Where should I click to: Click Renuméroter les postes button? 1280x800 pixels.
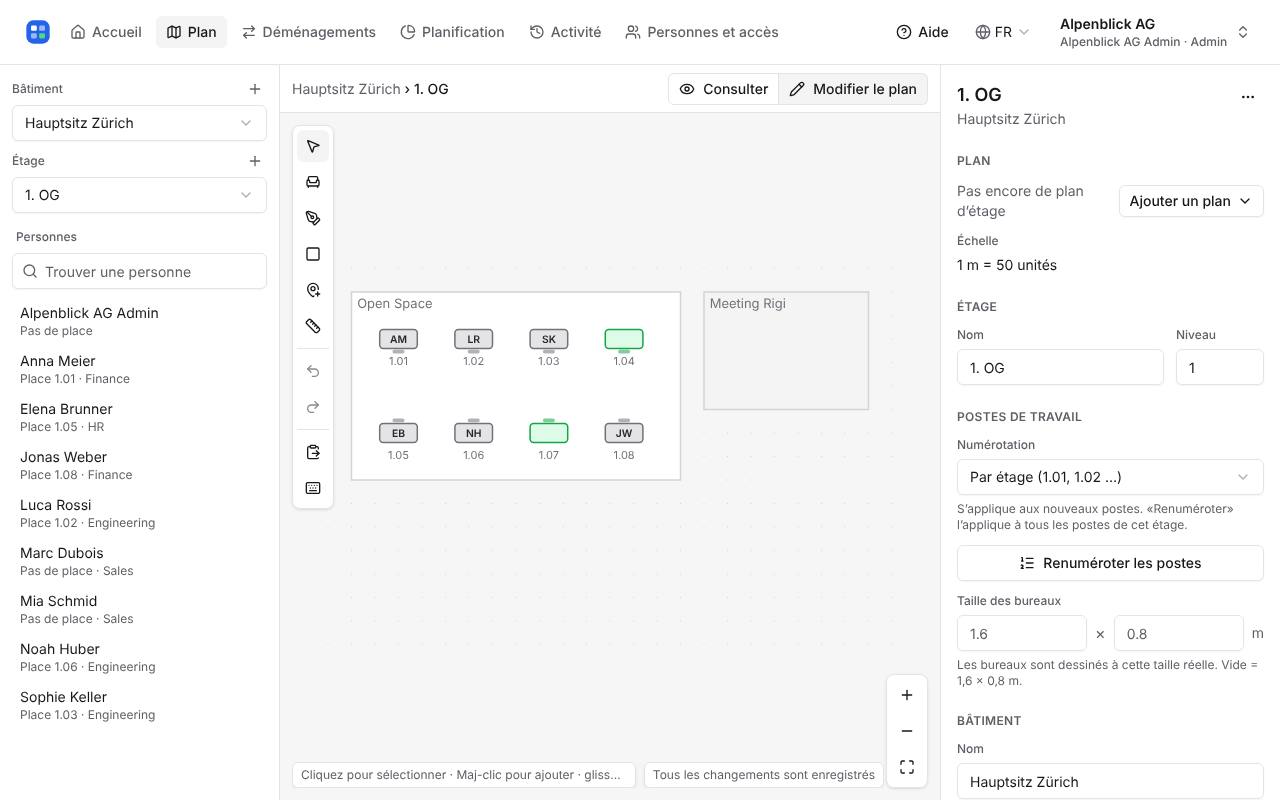coord(1110,563)
